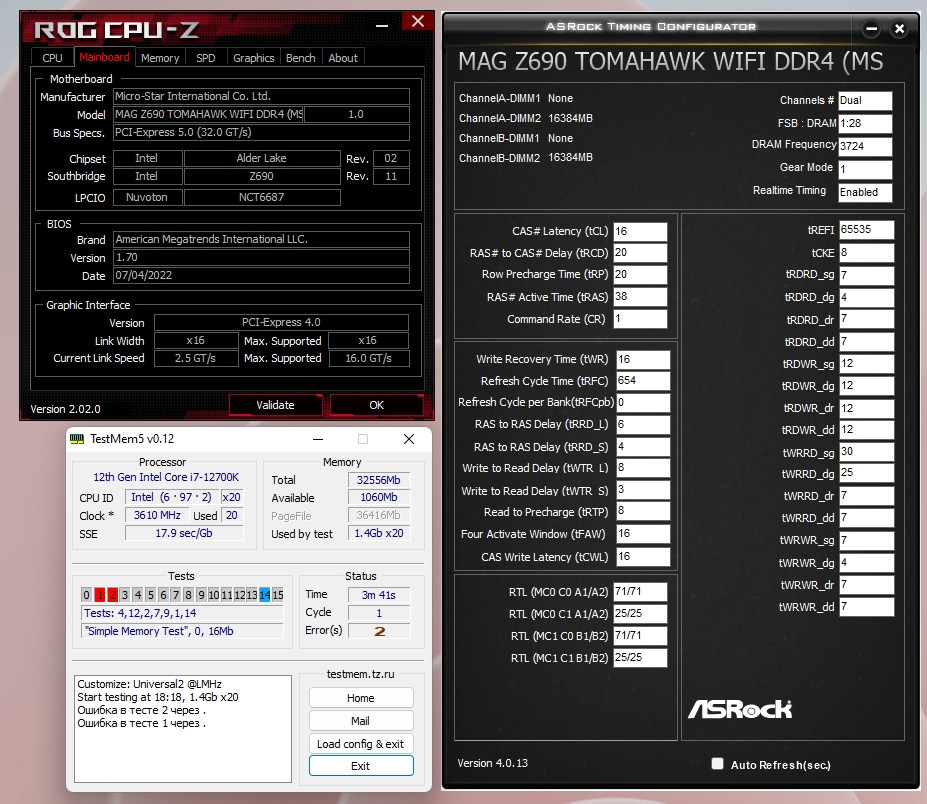927x804 pixels.
Task: Click the Exit button in TestMem5
Action: [x=361, y=766]
